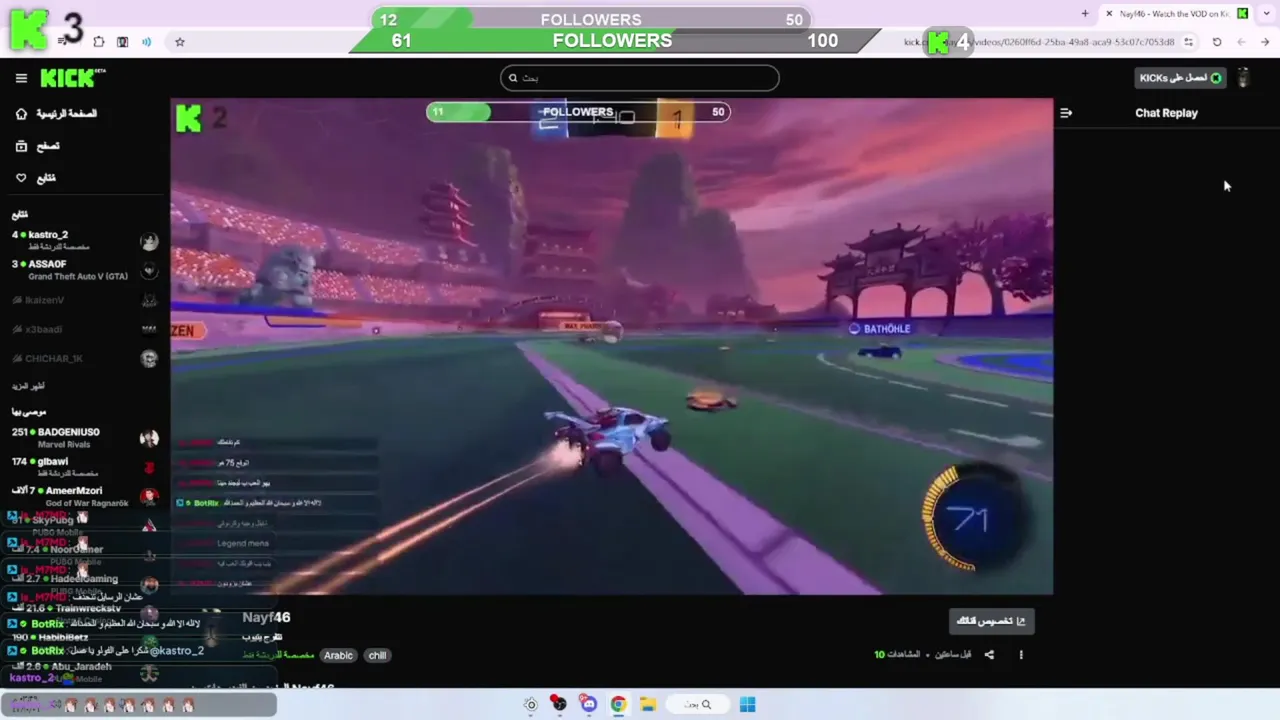Reload the page
1280x720 pixels.
1217,42
